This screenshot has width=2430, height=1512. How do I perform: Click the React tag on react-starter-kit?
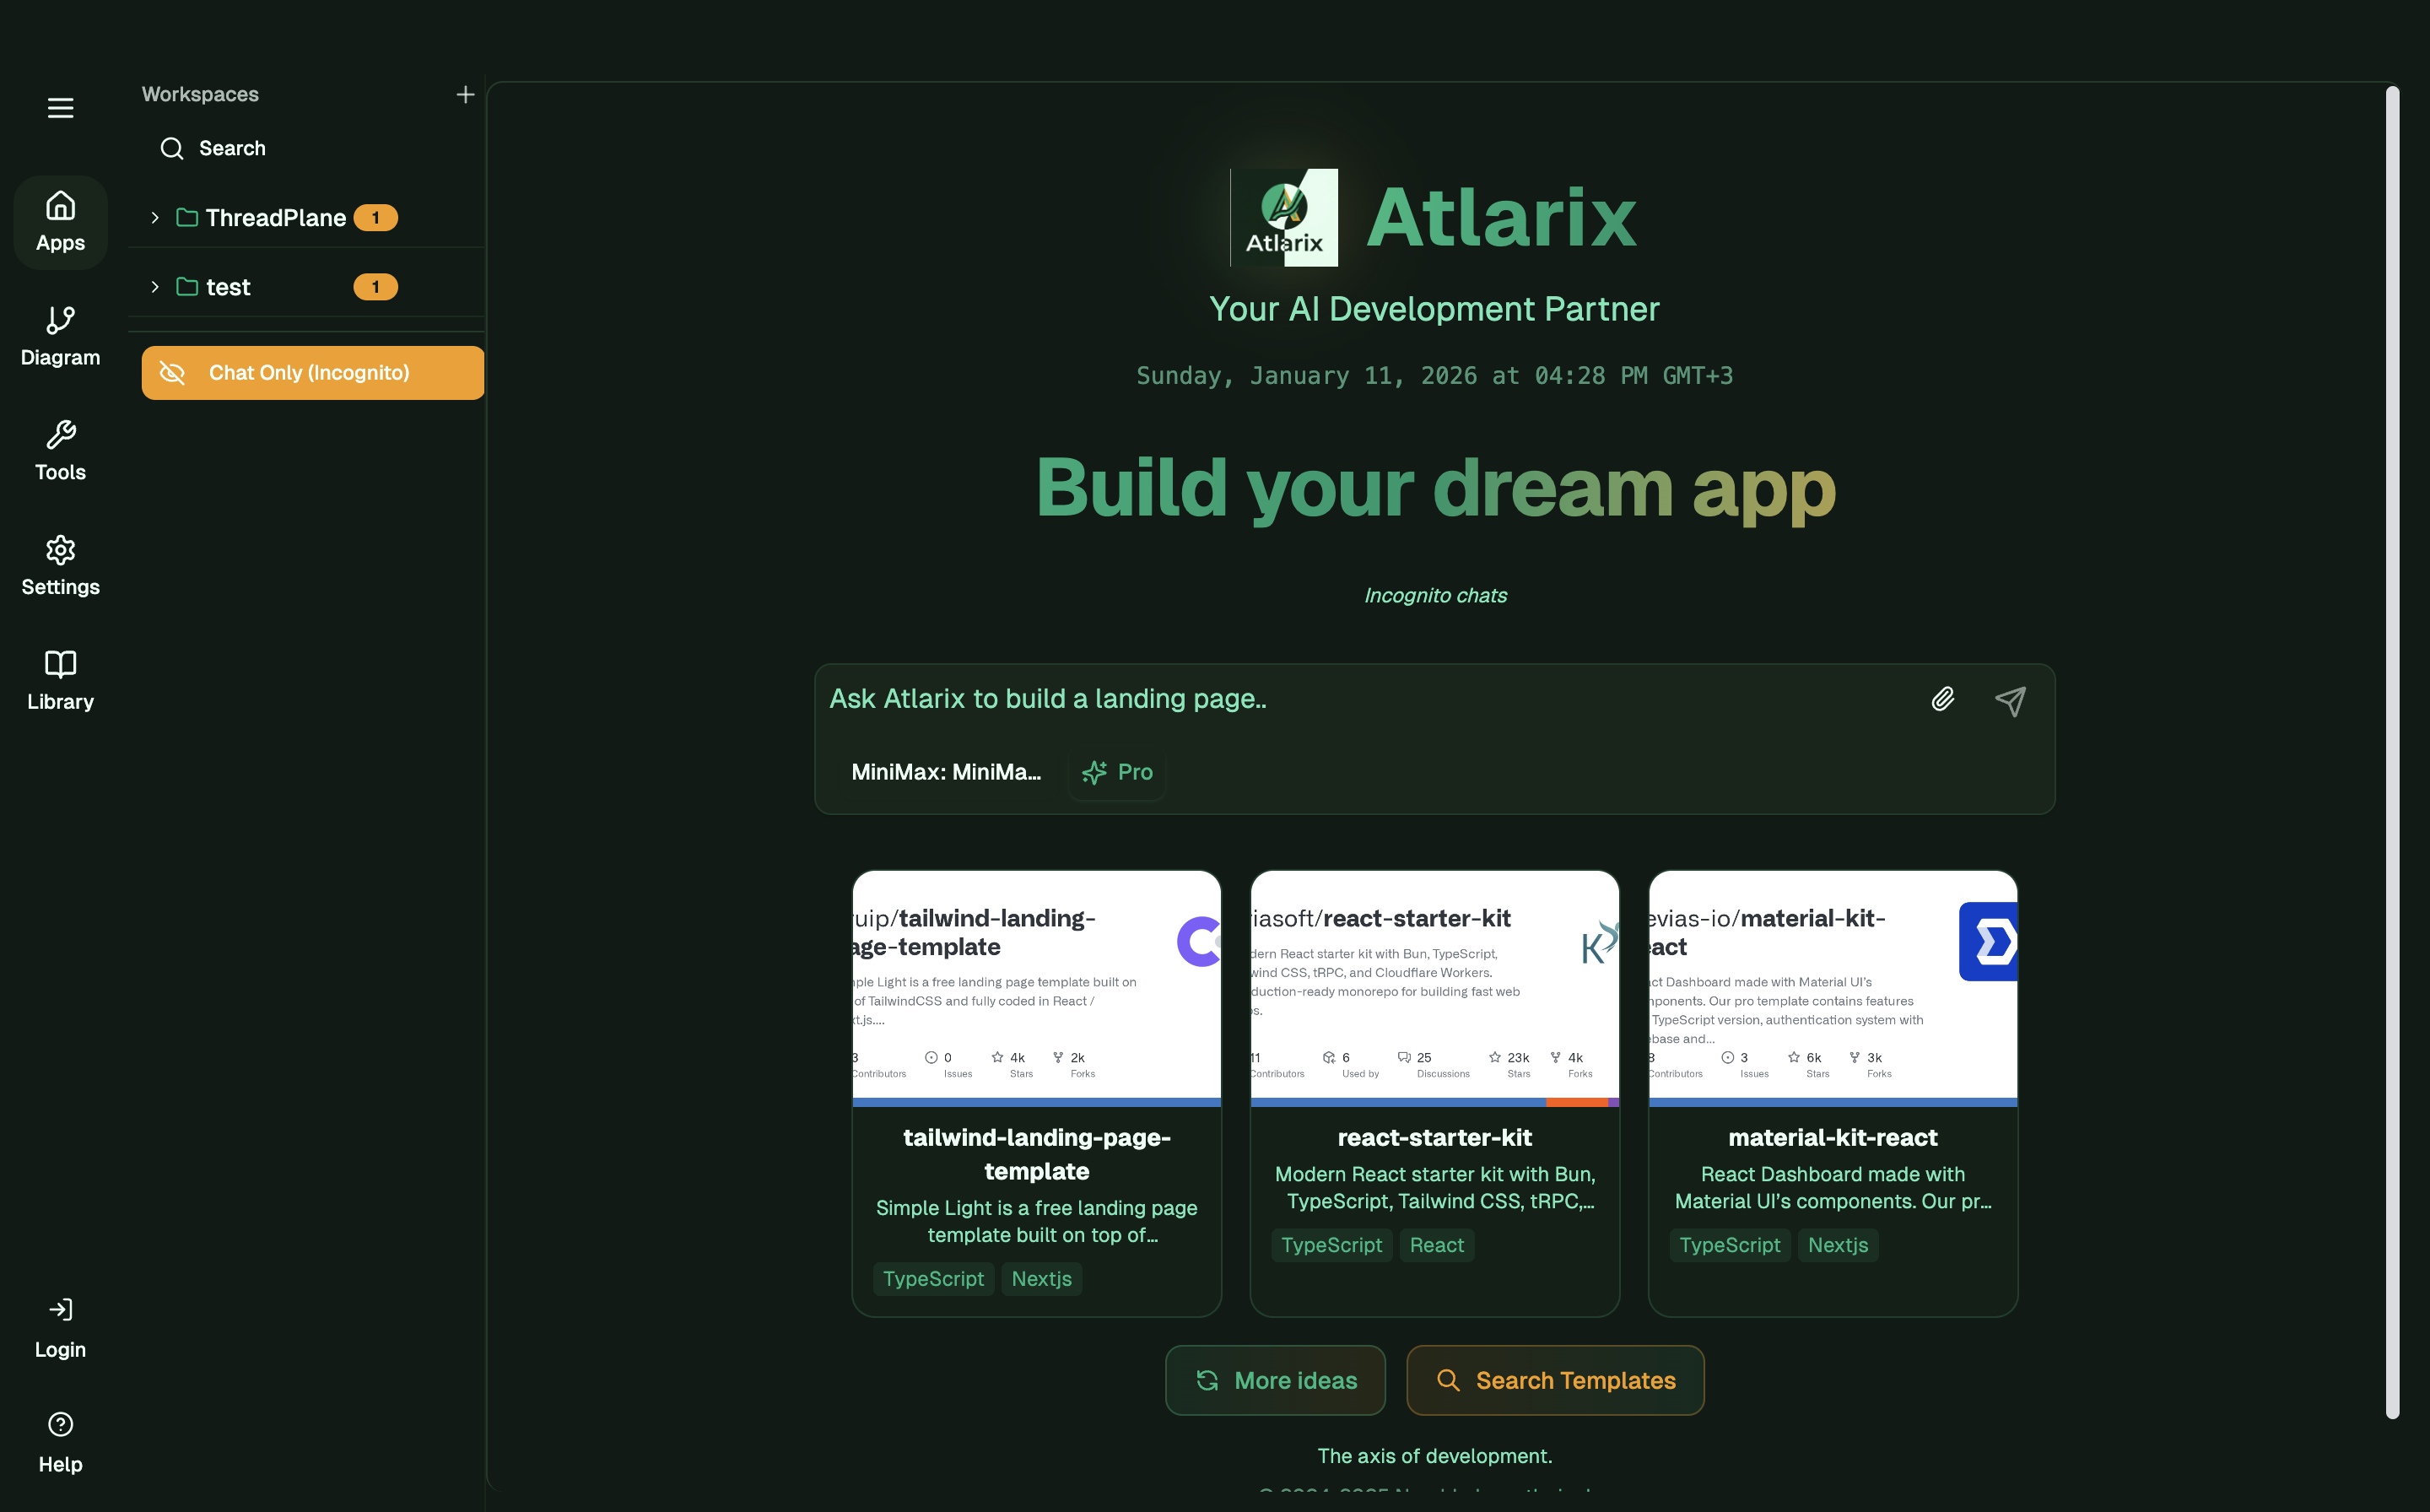pyautogui.click(x=1436, y=1245)
